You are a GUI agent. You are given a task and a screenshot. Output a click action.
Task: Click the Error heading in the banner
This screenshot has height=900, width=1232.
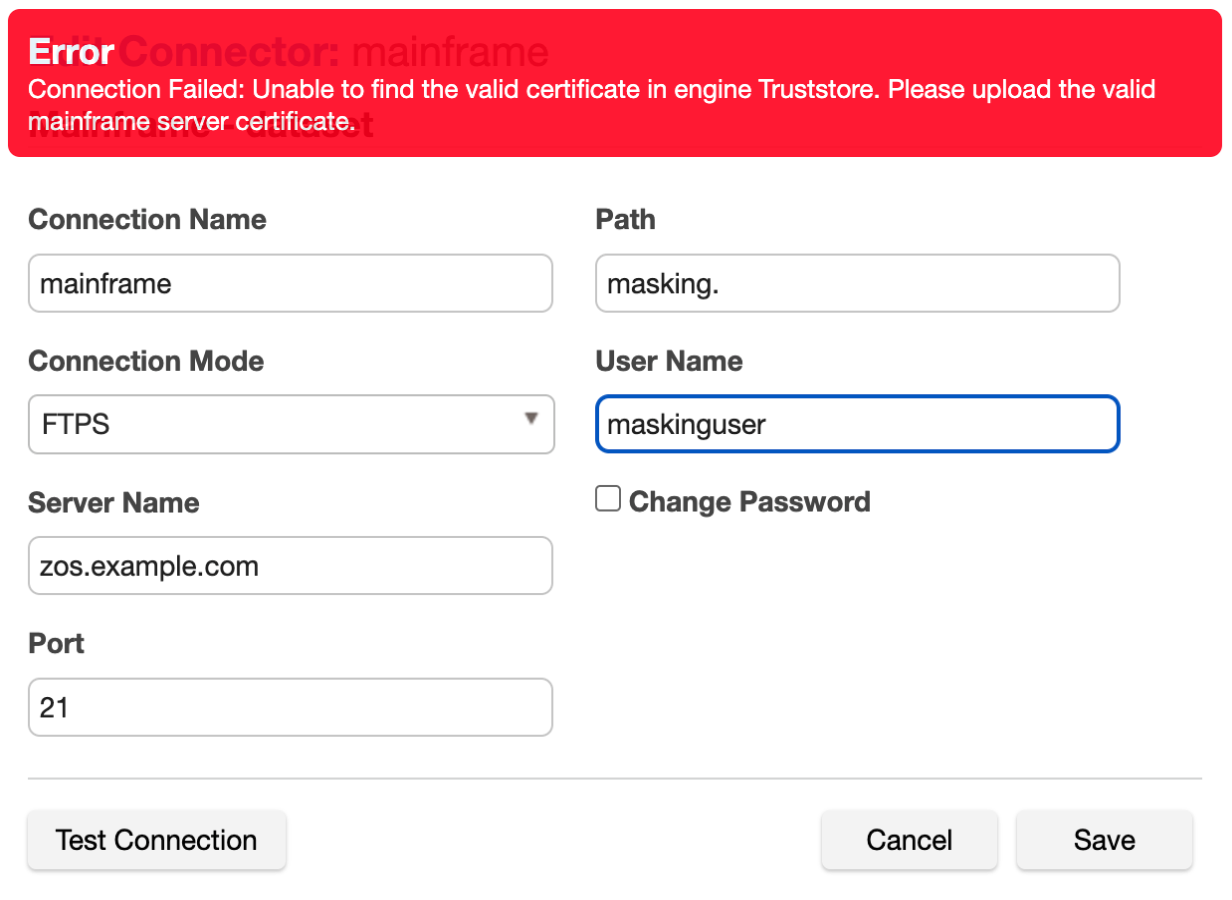[71, 51]
